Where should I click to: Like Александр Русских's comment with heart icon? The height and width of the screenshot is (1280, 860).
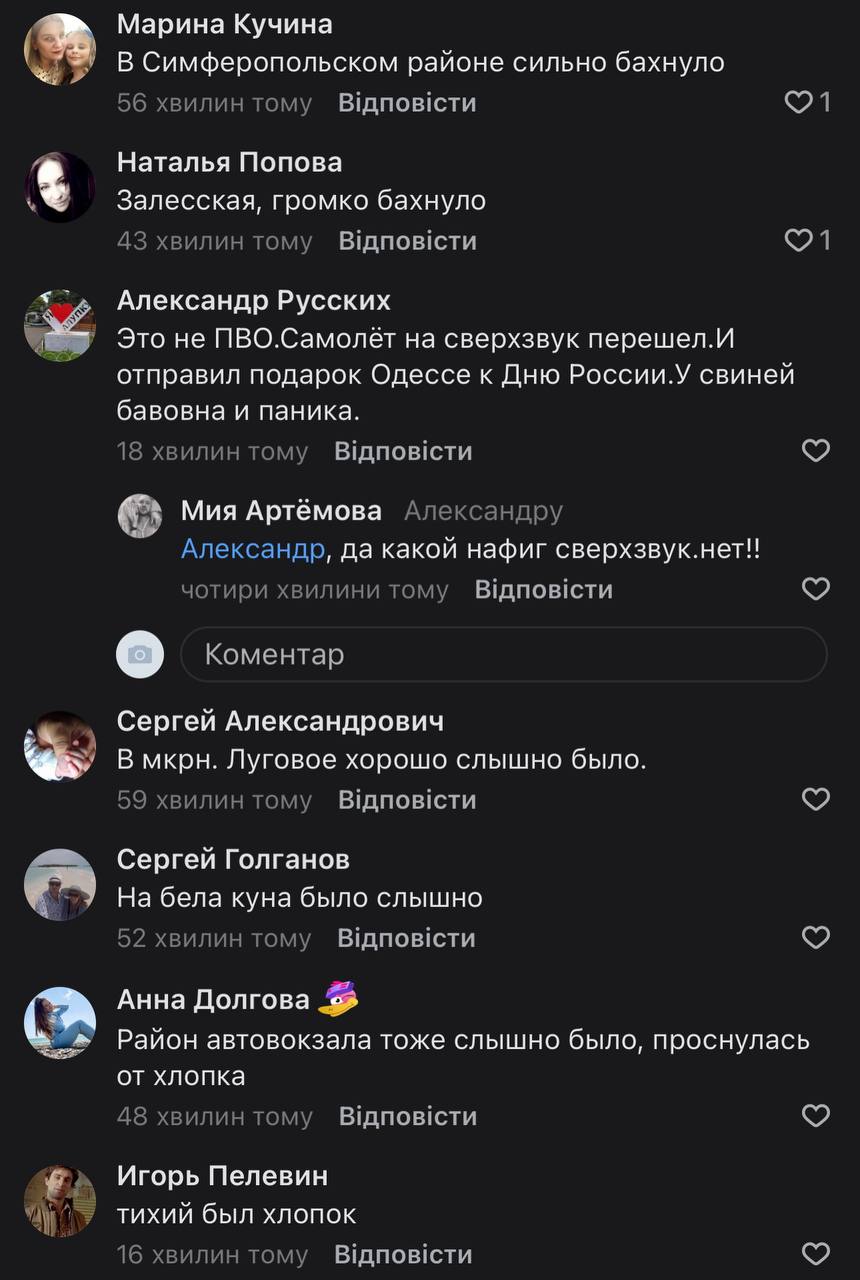[x=816, y=451]
